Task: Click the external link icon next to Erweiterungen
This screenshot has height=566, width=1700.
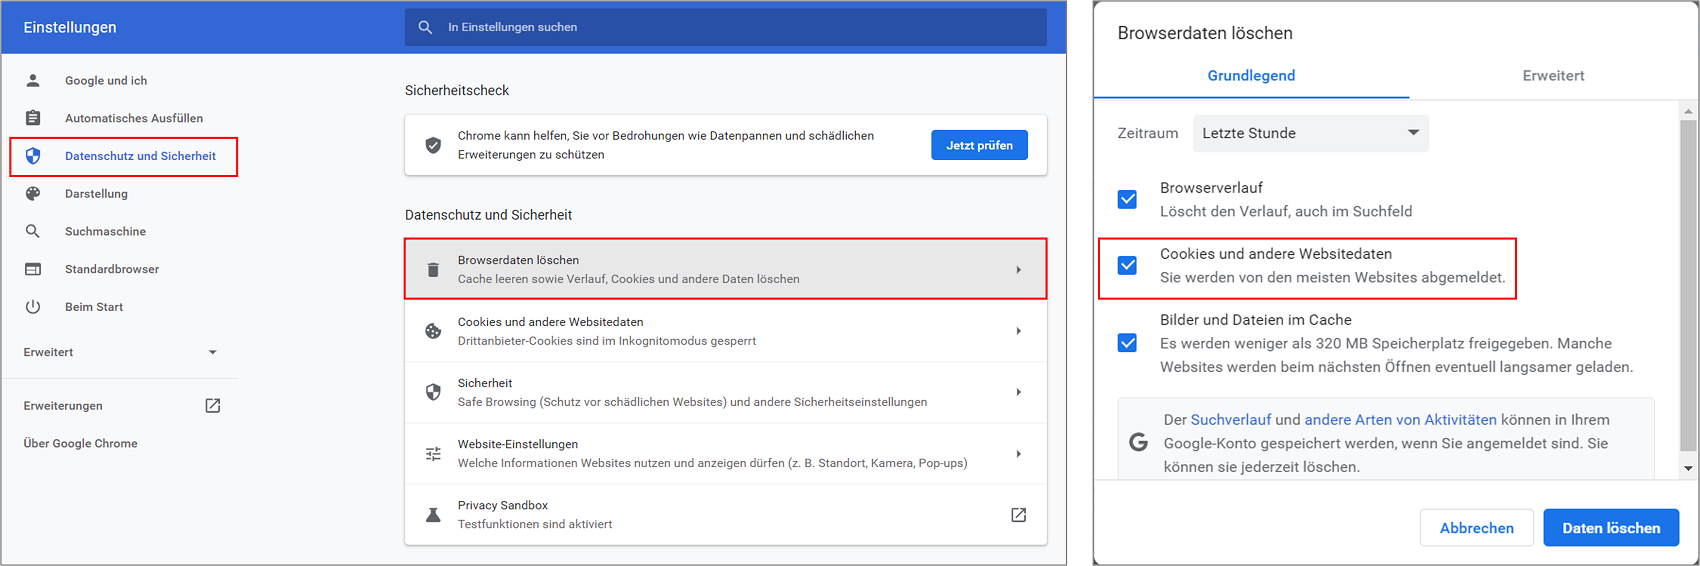Action: [213, 405]
